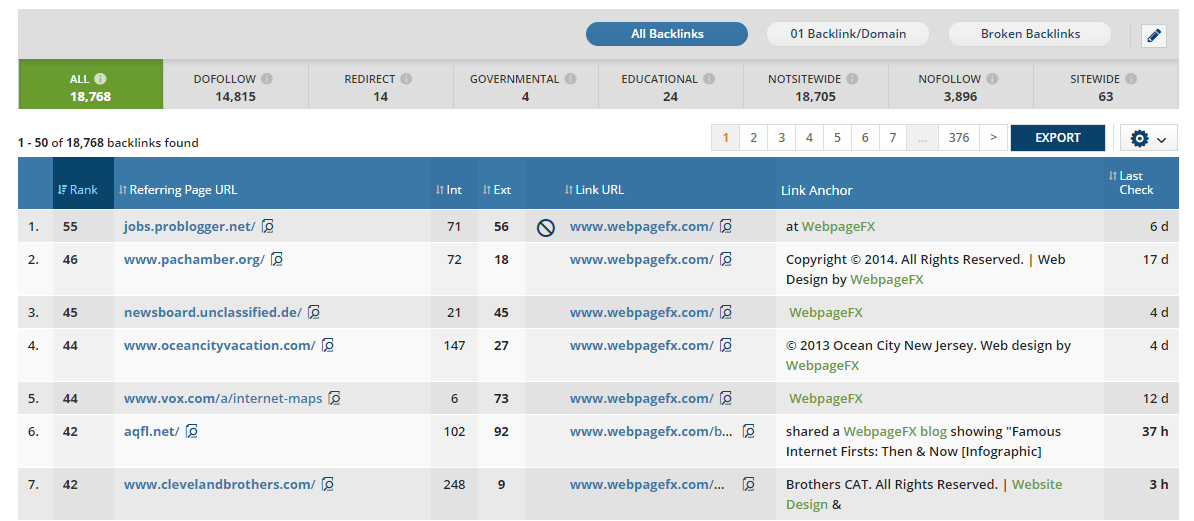Sort by Ext column
Image resolution: width=1194 pixels, height=521 pixels.
click(496, 190)
